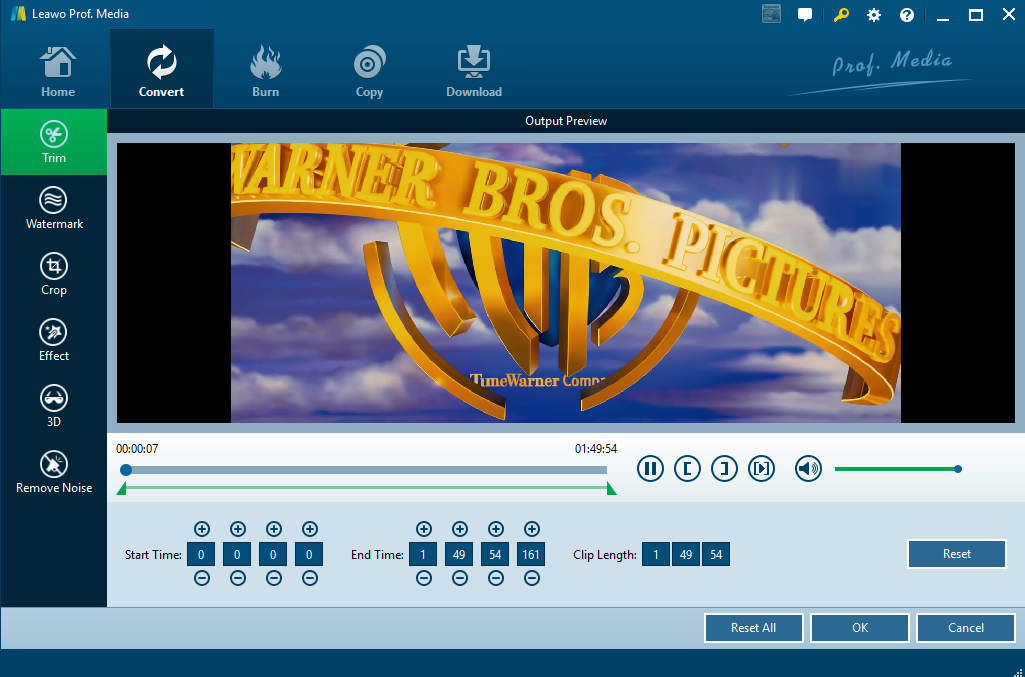Viewport: 1025px width, 677px height.
Task: Select the Crop tool in sidebar
Action: 54,273
